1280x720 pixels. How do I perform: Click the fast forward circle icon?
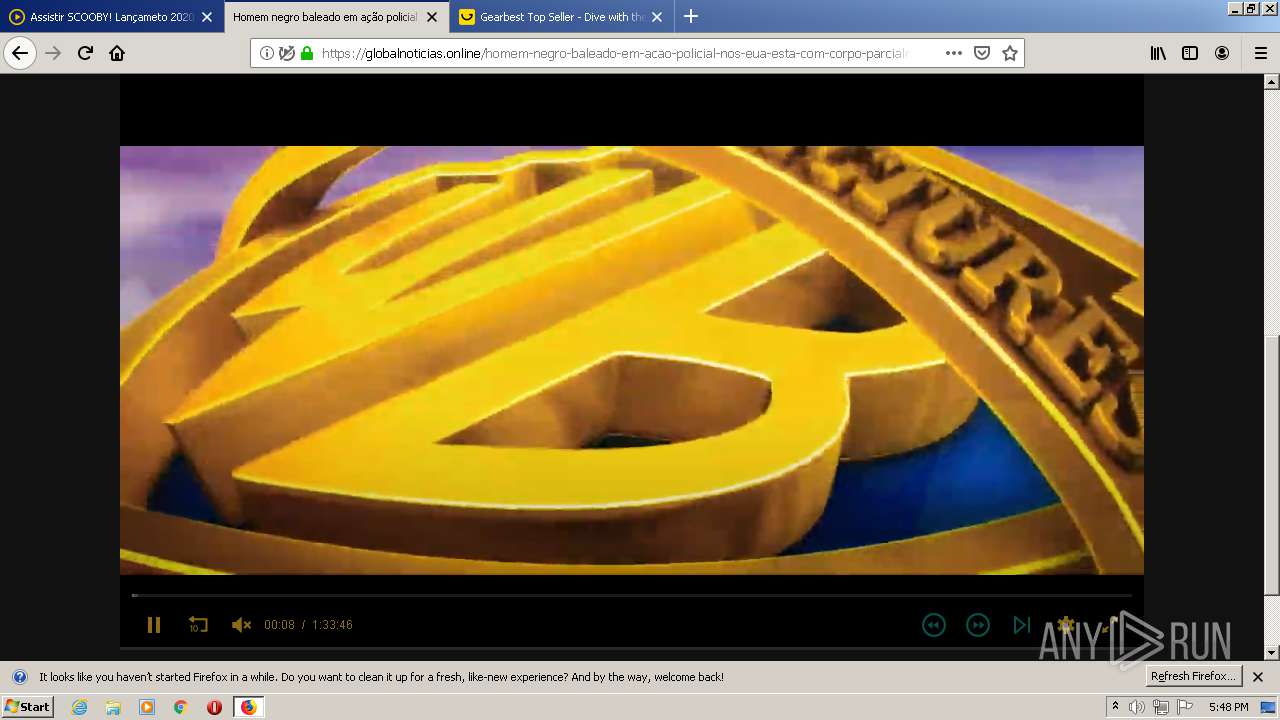977,625
